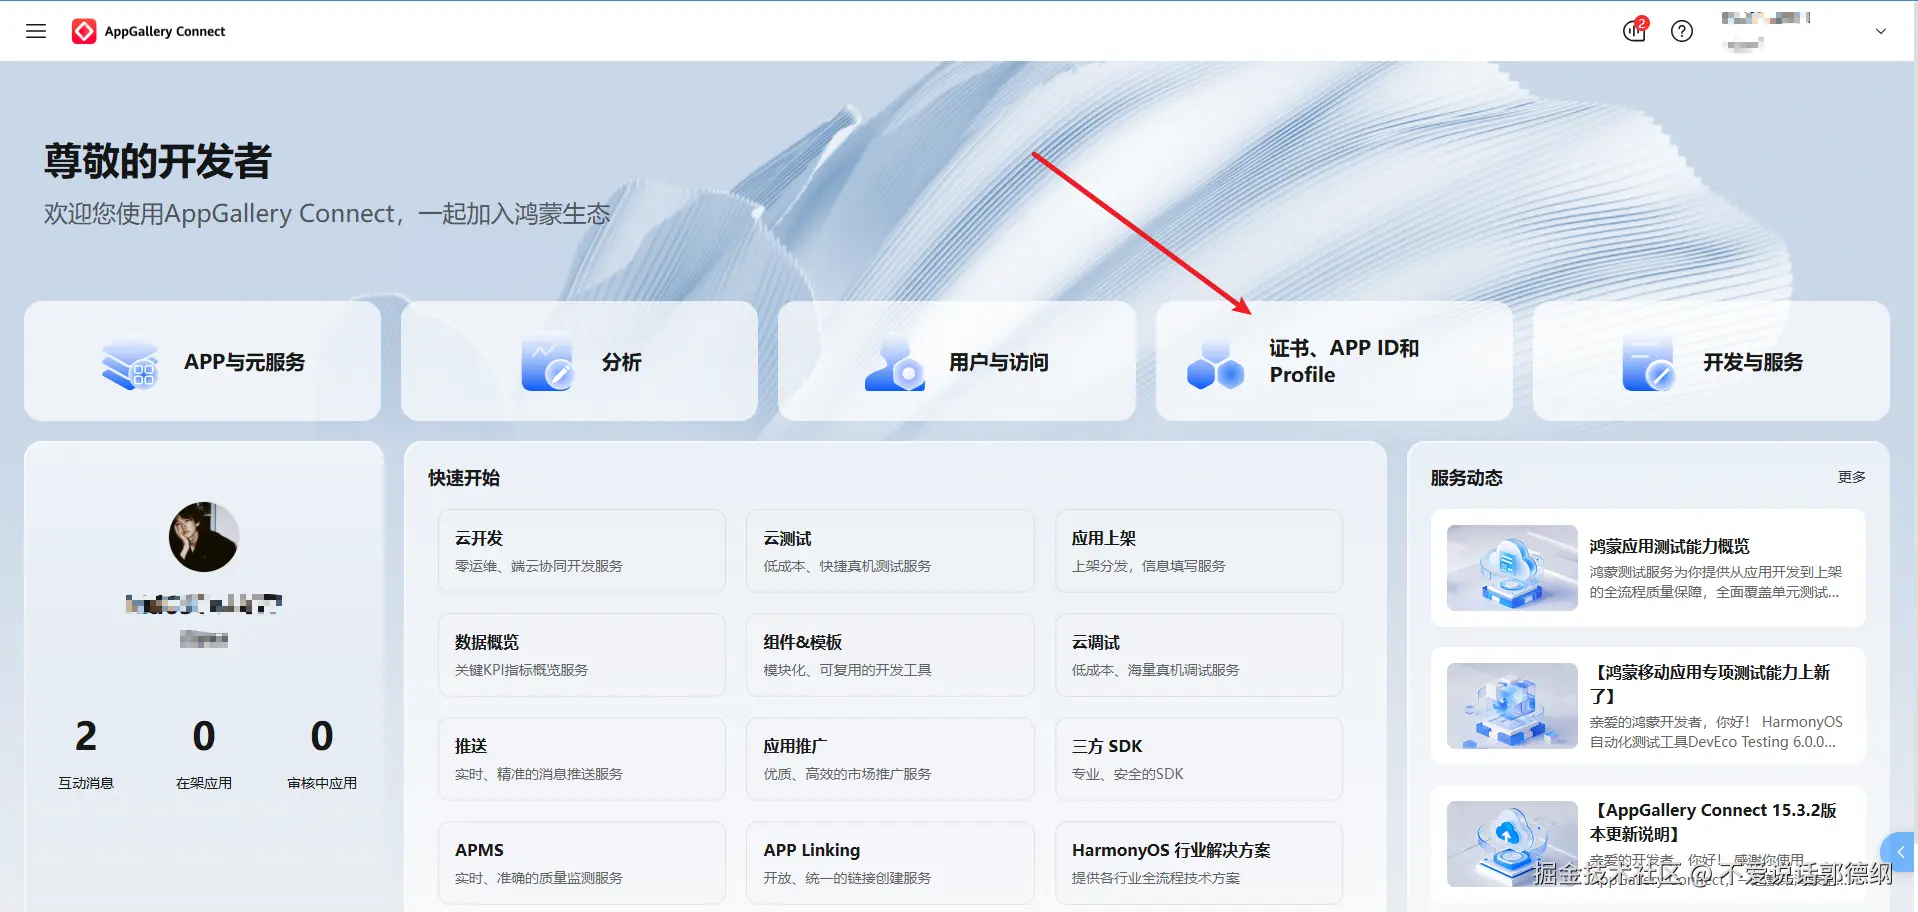Click the 15.3.2版本更新说明 thumbnail image

point(1512,844)
